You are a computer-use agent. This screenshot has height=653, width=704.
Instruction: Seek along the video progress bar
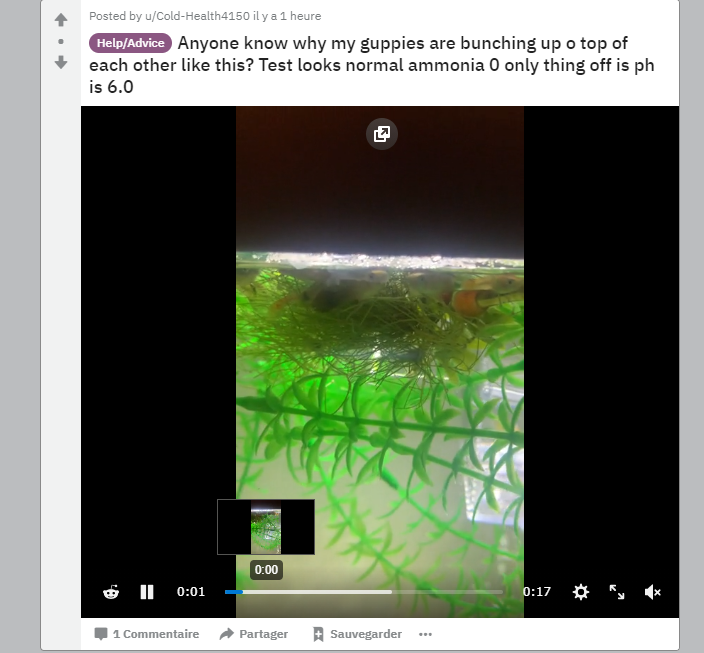pyautogui.click(x=364, y=592)
